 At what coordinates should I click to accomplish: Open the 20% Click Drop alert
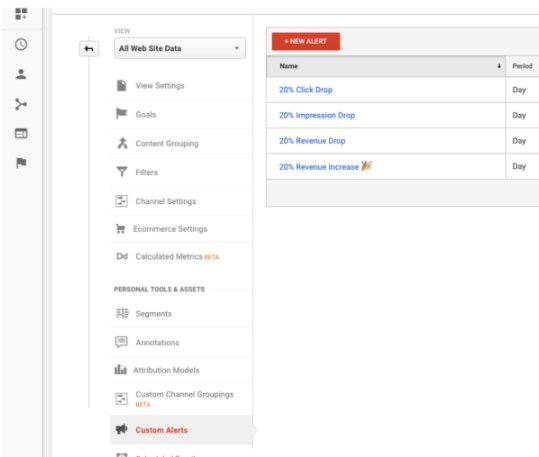pyautogui.click(x=306, y=90)
